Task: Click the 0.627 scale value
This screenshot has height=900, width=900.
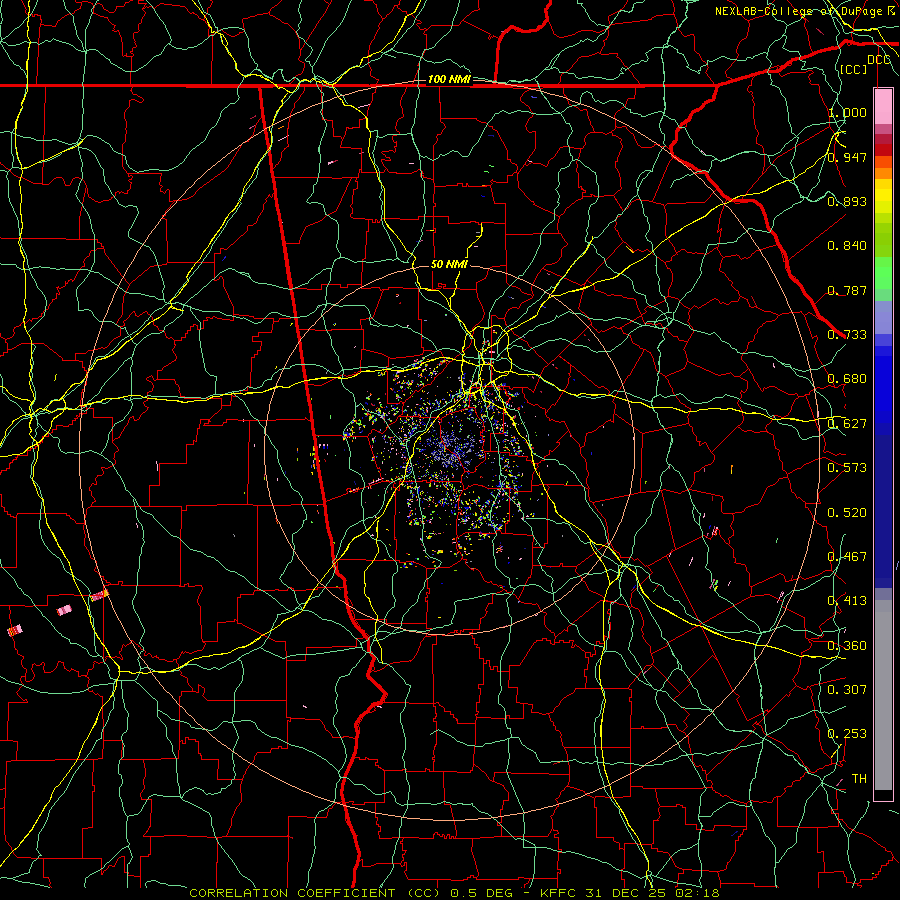Action: click(847, 424)
